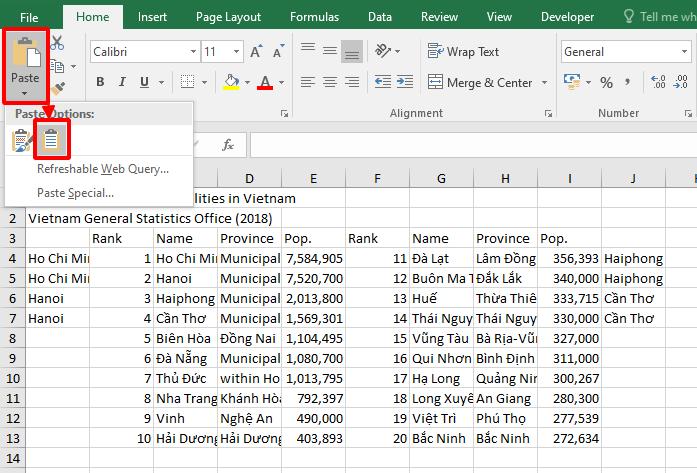This screenshot has width=697, height=473.
Task: Toggle Middle Align
Action: pyautogui.click(x=330, y=51)
